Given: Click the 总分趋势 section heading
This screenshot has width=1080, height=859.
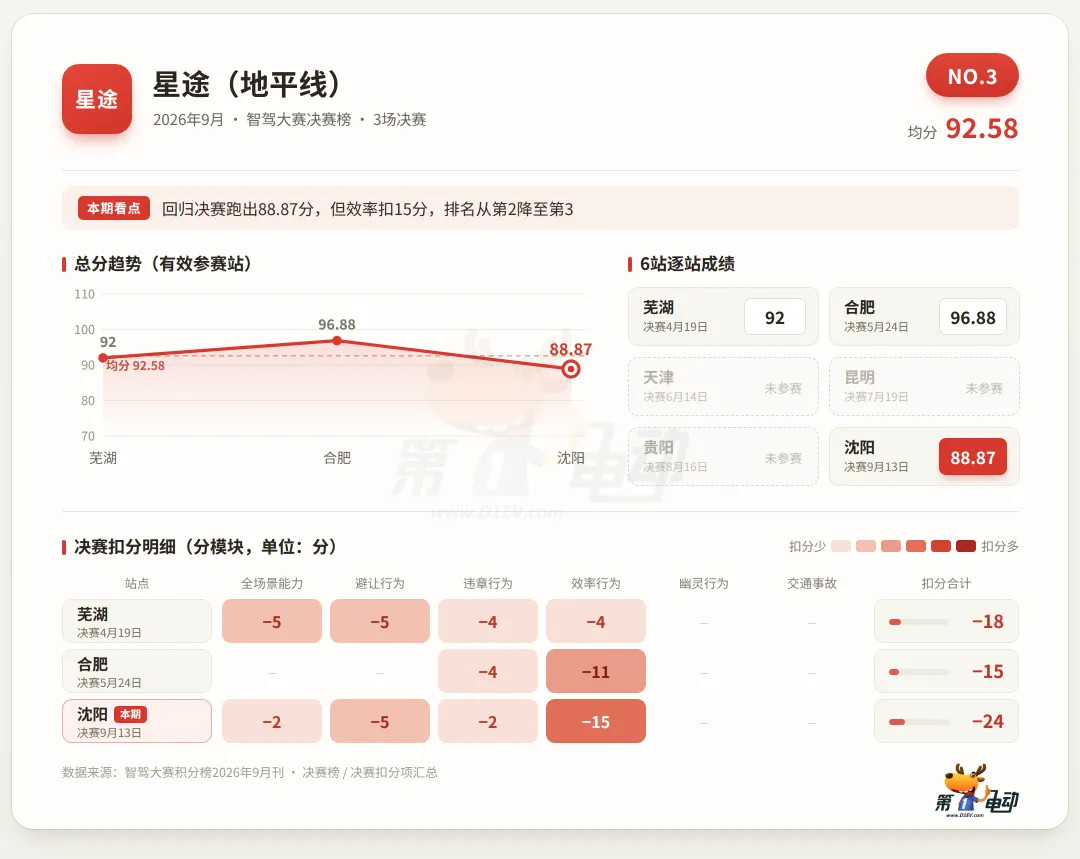Looking at the screenshot, I should [163, 264].
